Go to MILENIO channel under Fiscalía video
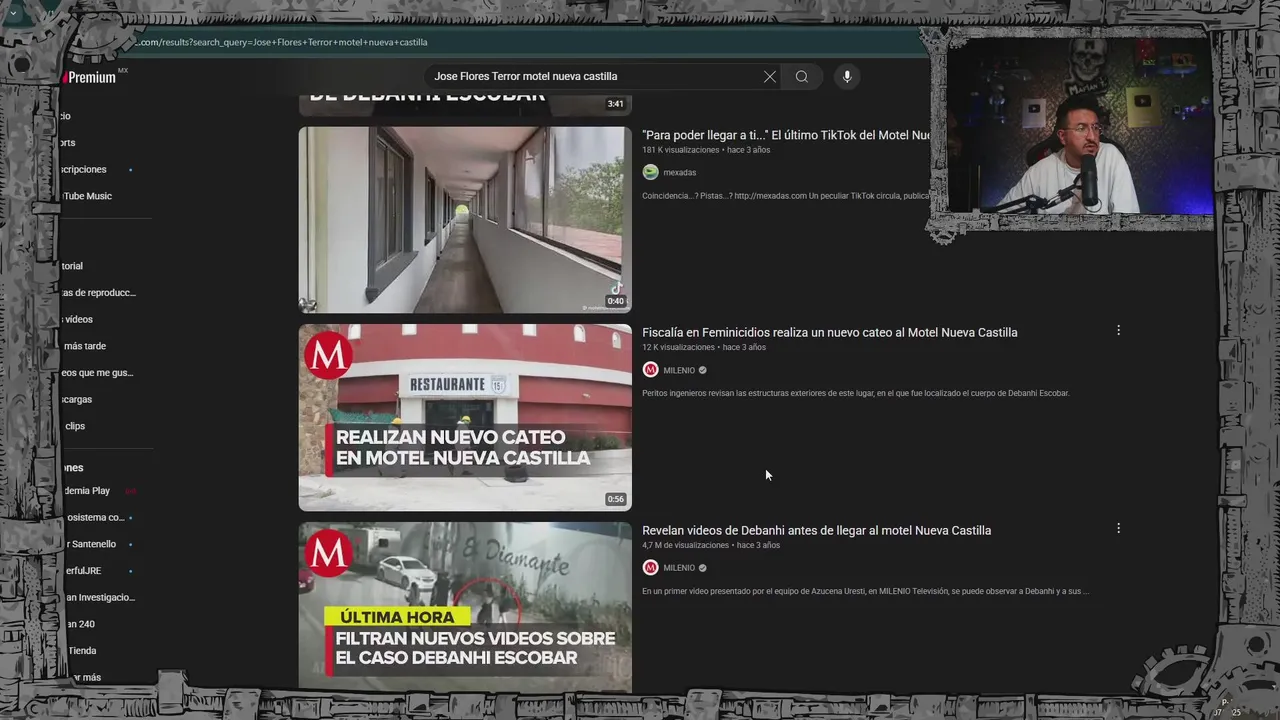This screenshot has width=1280, height=720. coord(679,370)
